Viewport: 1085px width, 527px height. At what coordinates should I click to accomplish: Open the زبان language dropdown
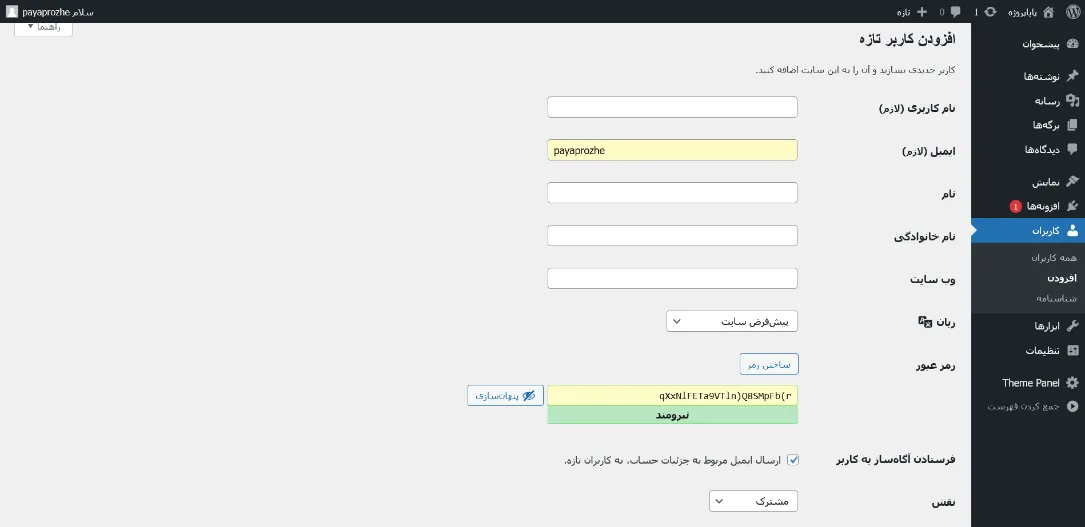tap(731, 322)
